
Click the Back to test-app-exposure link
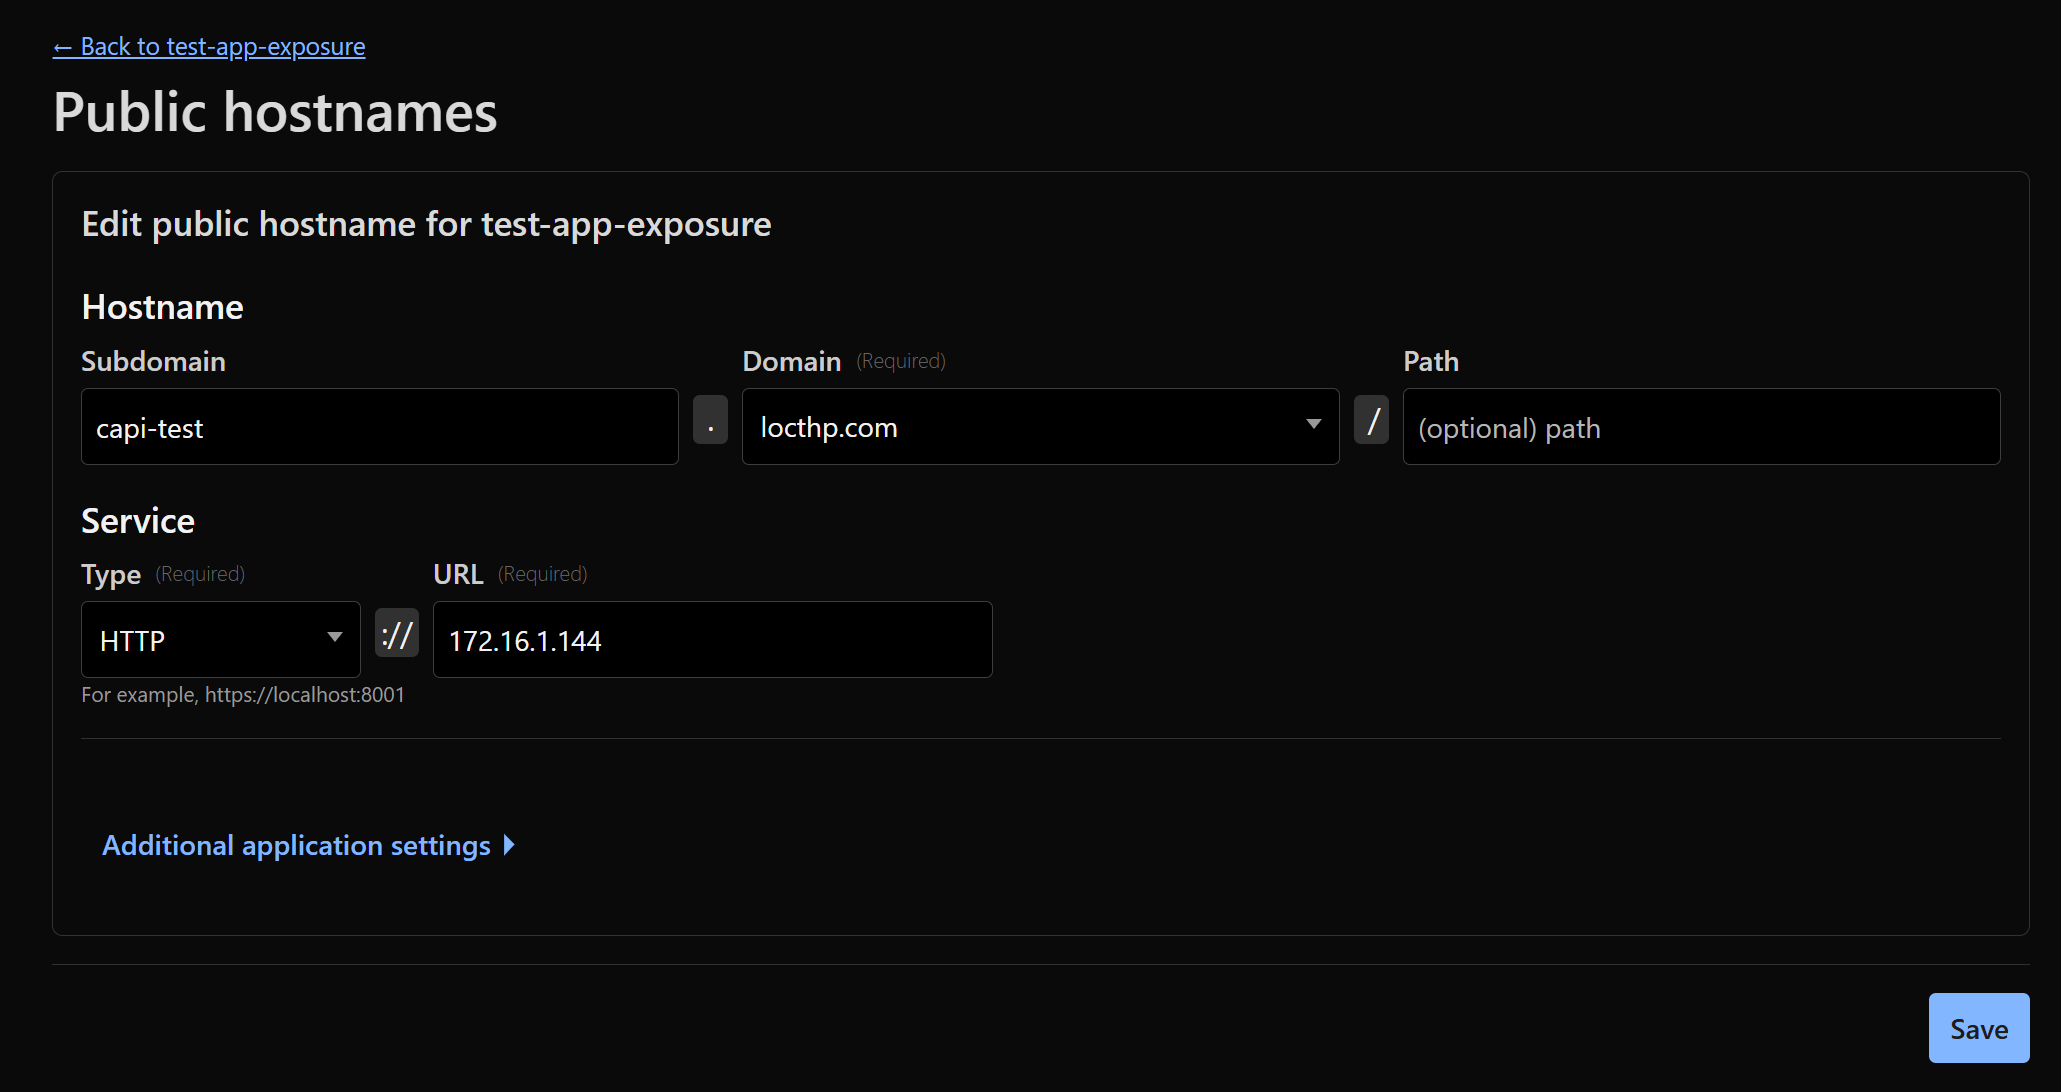[209, 47]
